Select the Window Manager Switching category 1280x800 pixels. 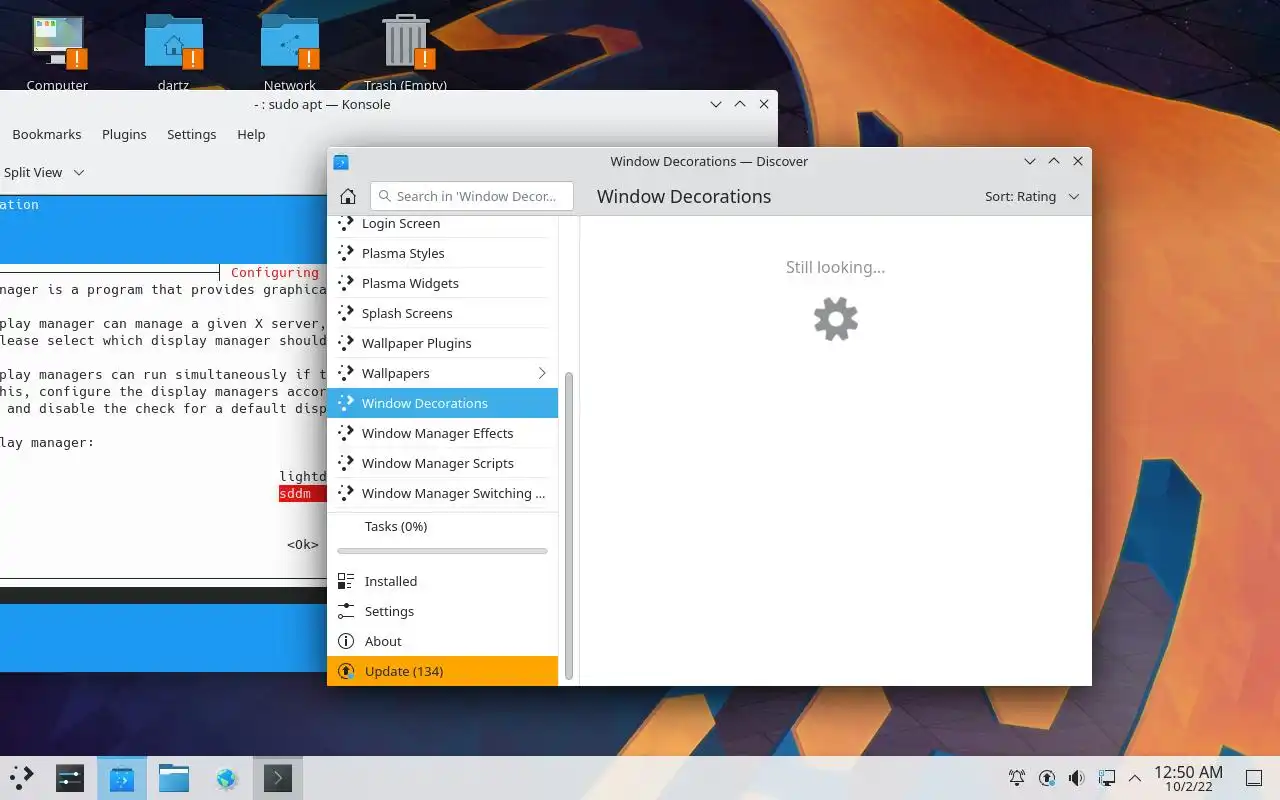tap(442, 493)
